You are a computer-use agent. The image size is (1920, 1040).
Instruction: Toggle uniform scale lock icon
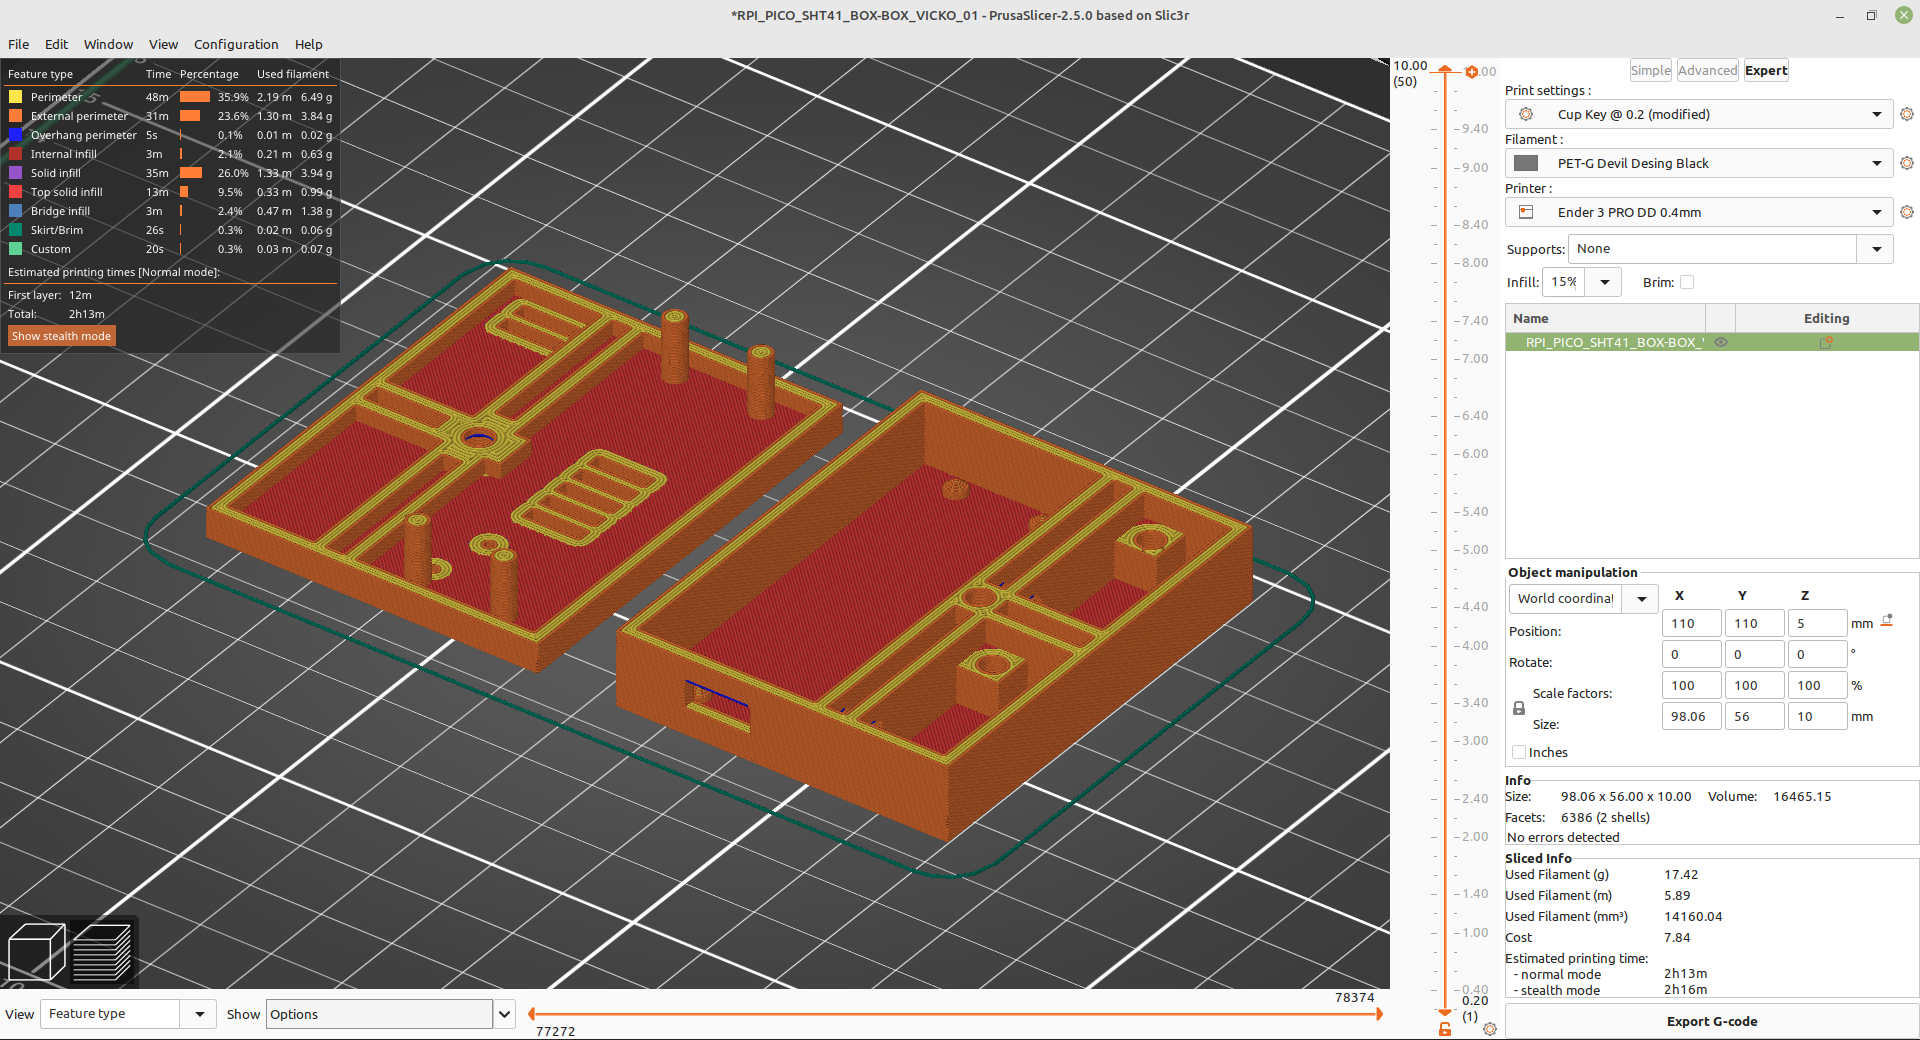(1519, 708)
